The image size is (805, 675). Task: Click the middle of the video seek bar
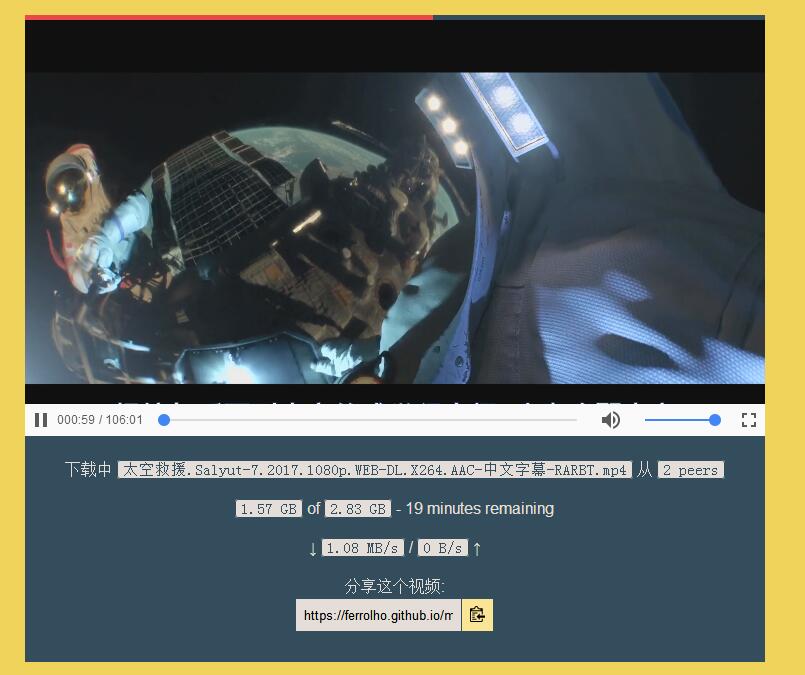tap(370, 420)
